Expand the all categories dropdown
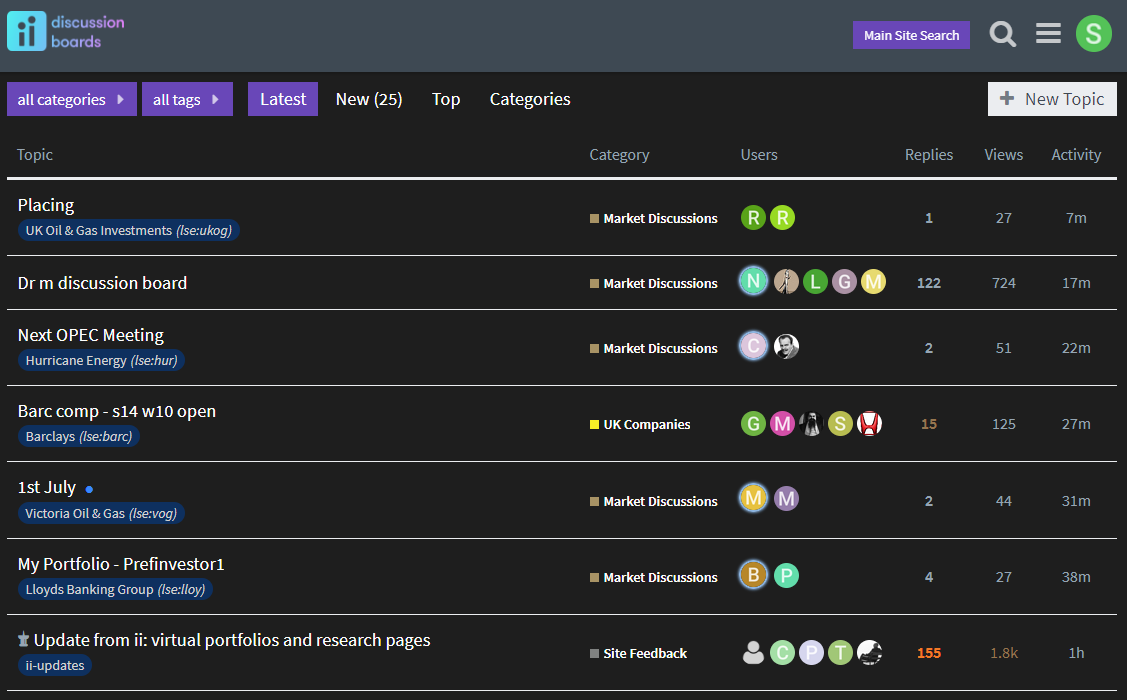 coord(72,99)
